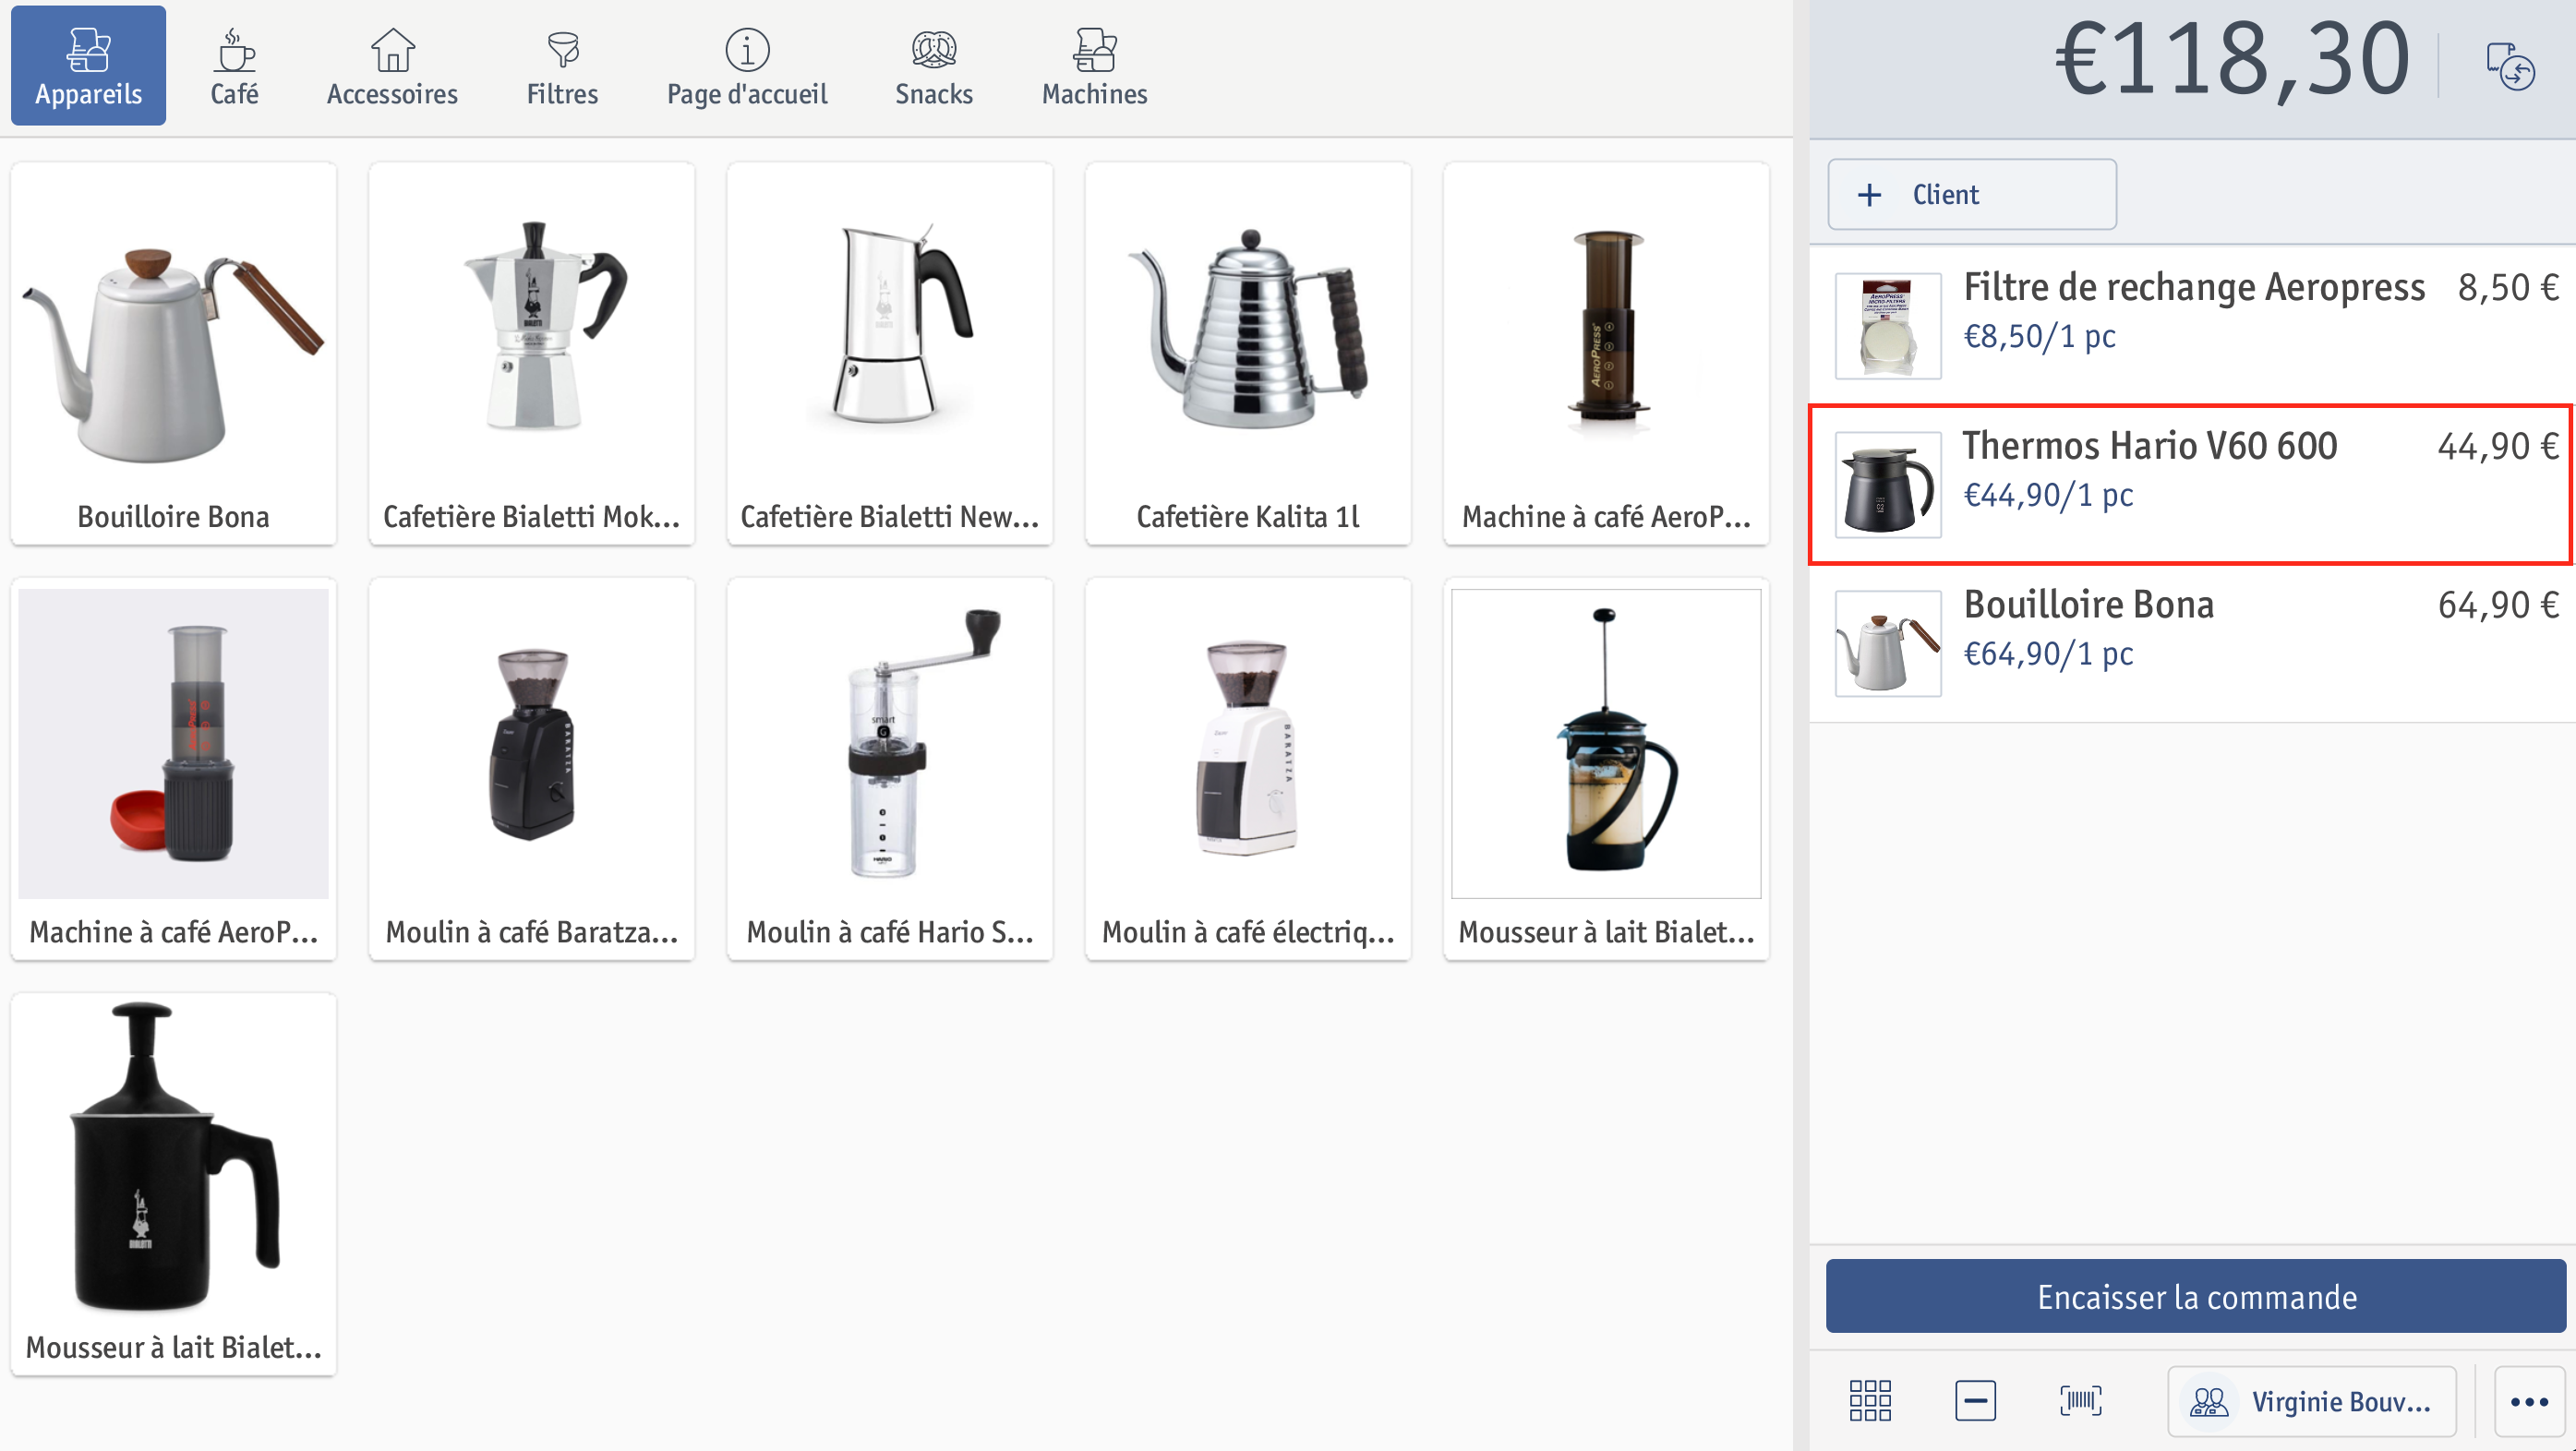Screen dimensions: 2576x1451
Task: Click the €118,30 order total
Action: point(2232,60)
